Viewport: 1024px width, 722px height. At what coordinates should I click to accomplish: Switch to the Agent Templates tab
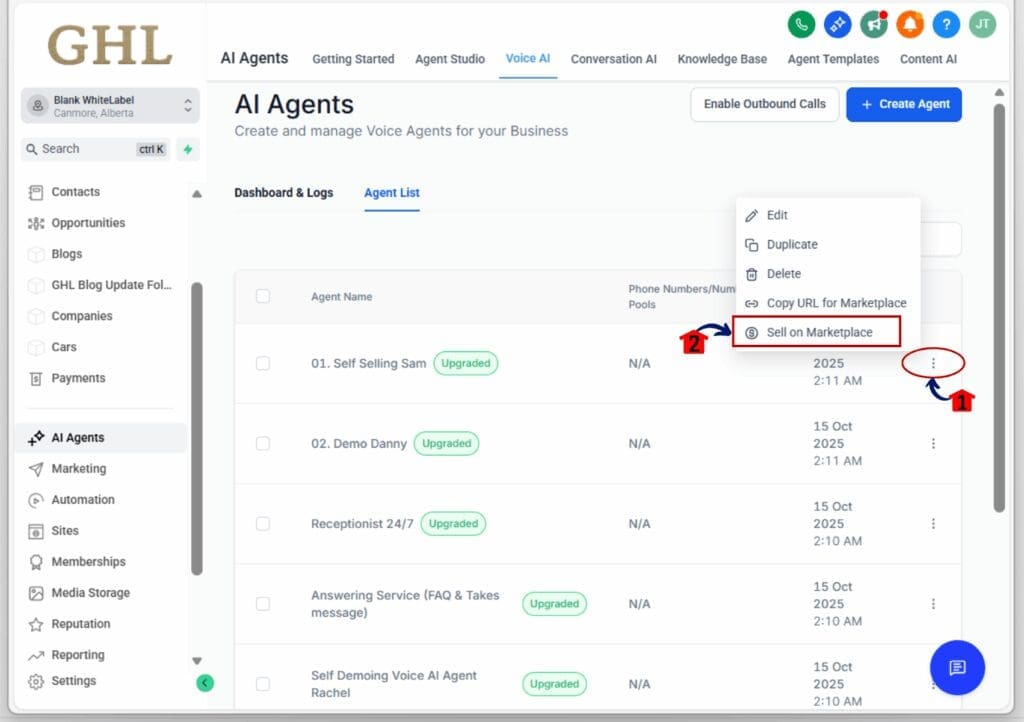tap(833, 59)
